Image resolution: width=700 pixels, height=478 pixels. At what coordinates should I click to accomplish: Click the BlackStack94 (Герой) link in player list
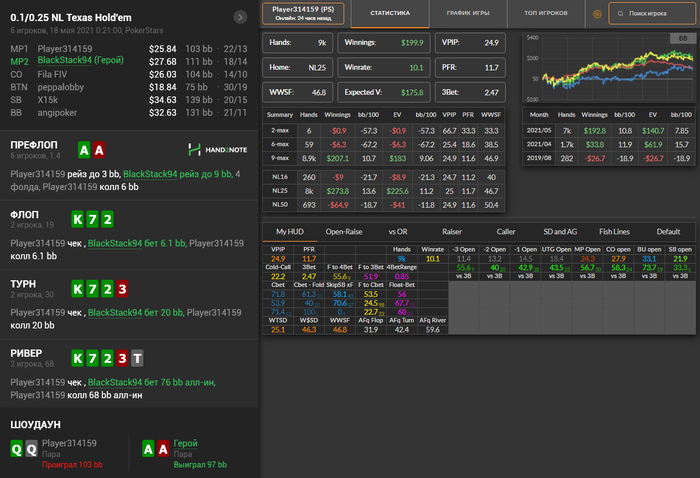[80, 60]
